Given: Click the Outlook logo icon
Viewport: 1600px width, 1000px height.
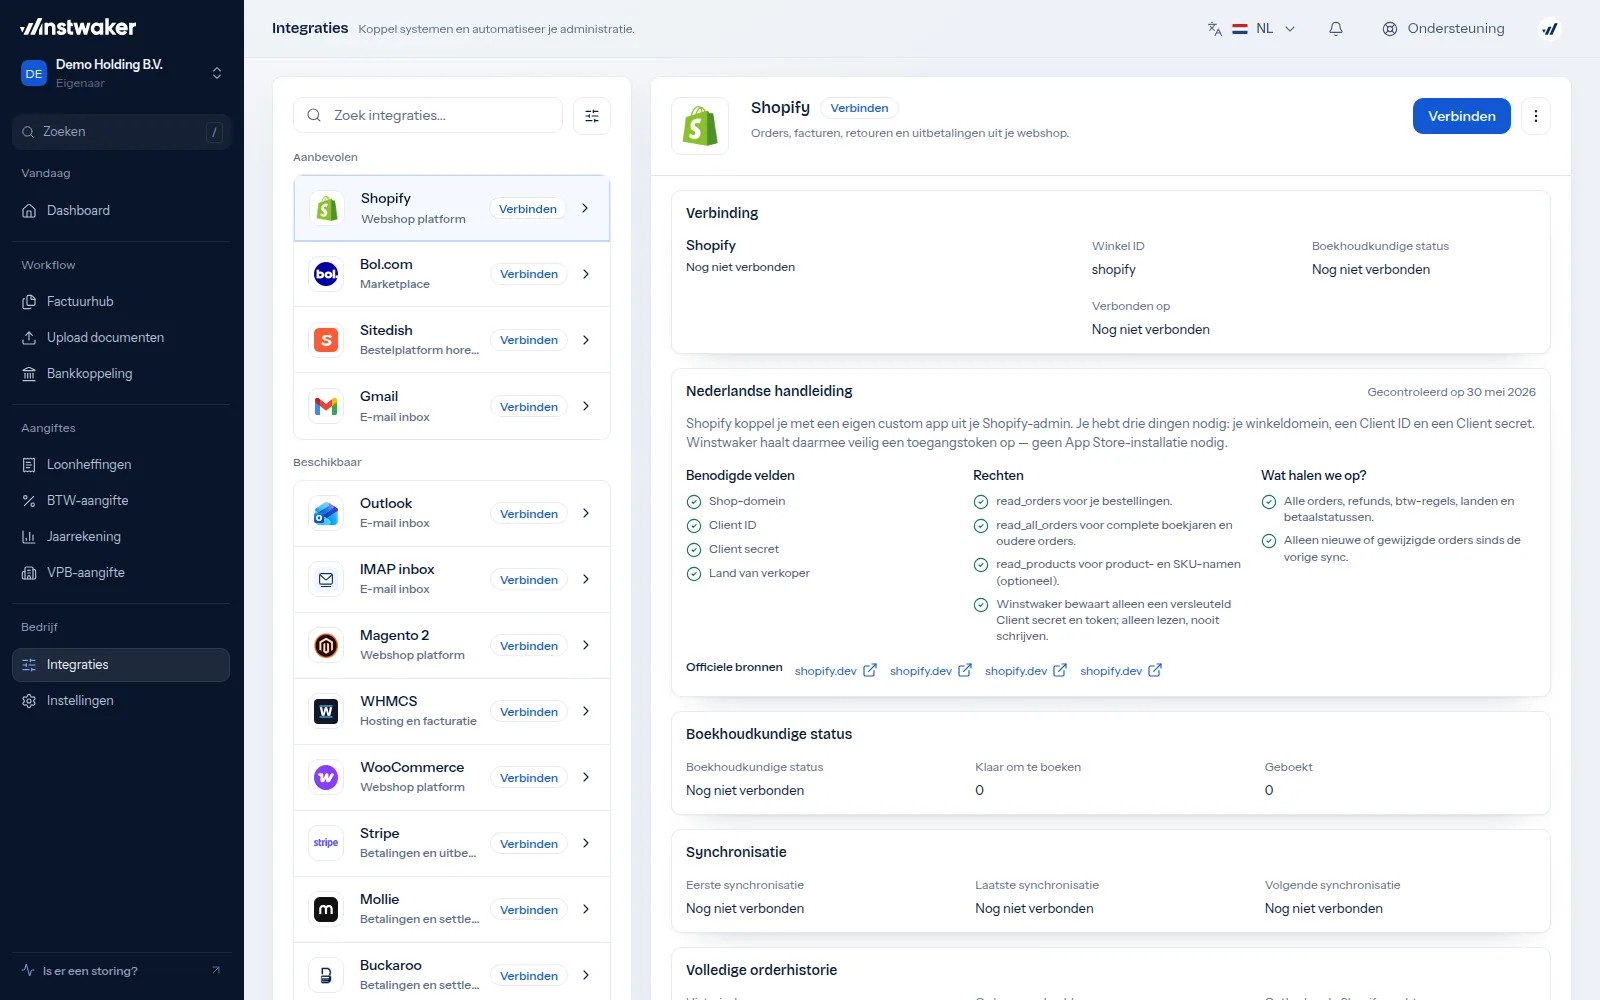Looking at the screenshot, I should 326,513.
